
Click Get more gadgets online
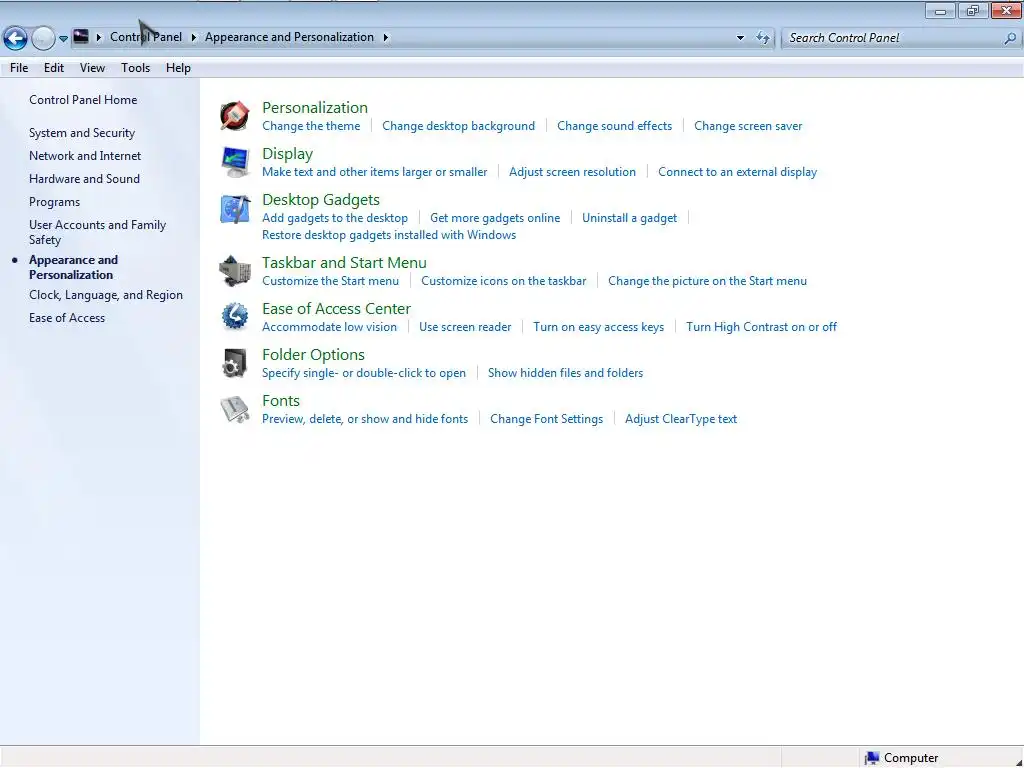(x=495, y=218)
